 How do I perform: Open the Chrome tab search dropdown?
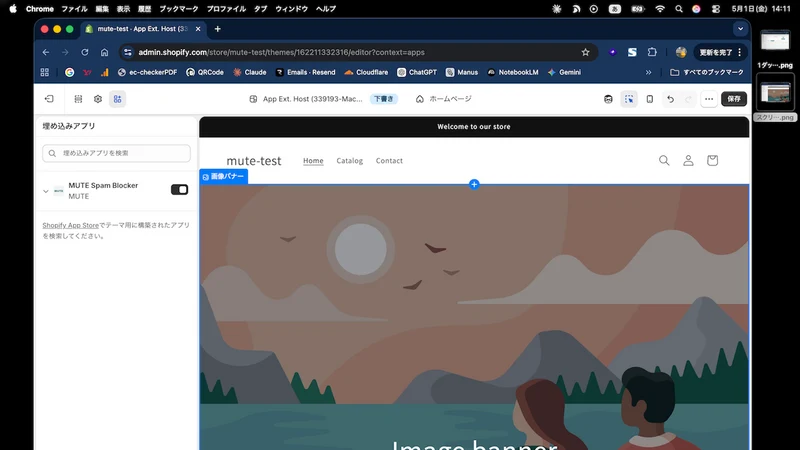pos(740,29)
